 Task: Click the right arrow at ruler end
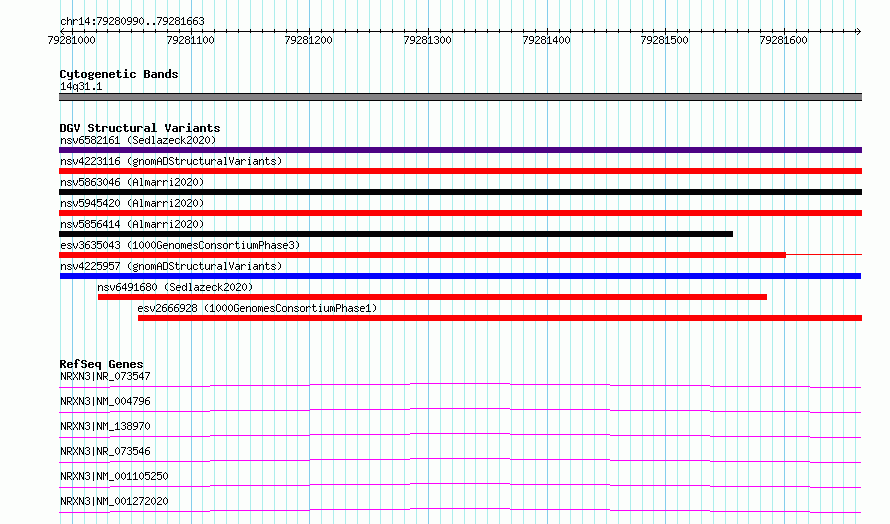(859, 31)
